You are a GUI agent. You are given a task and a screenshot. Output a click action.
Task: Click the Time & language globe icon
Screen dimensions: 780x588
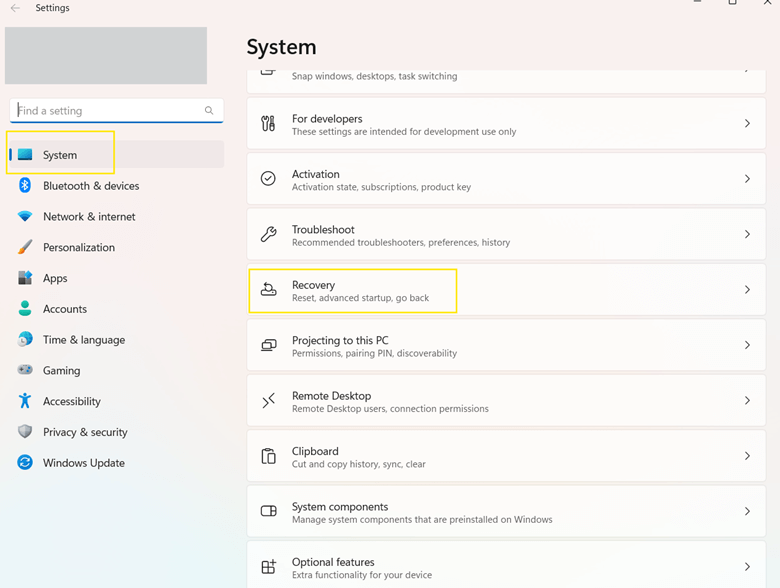coord(25,339)
